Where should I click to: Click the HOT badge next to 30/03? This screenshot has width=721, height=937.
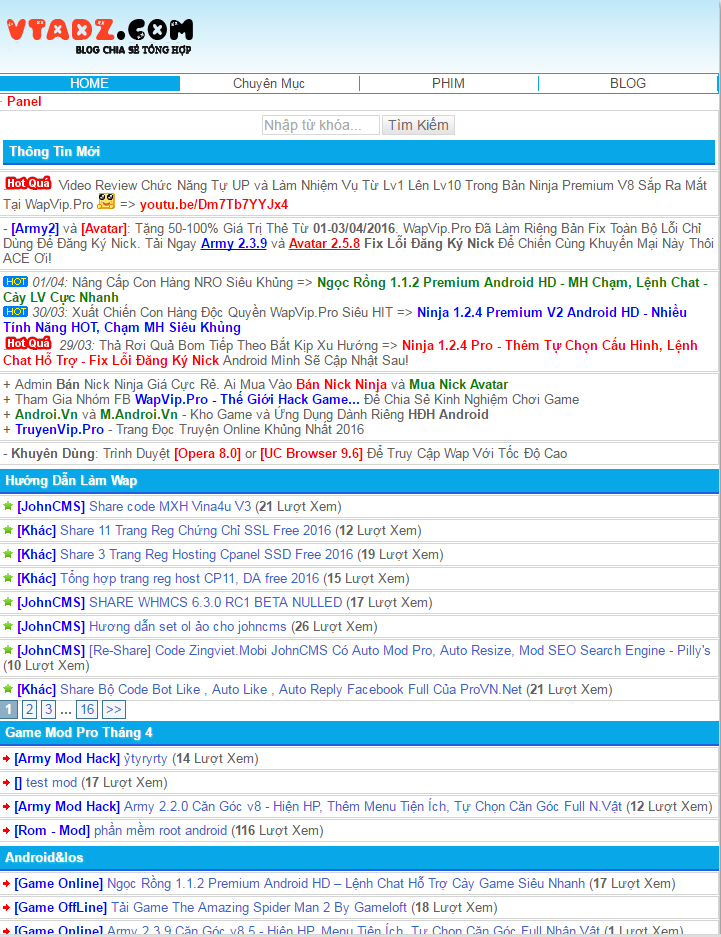point(16,311)
